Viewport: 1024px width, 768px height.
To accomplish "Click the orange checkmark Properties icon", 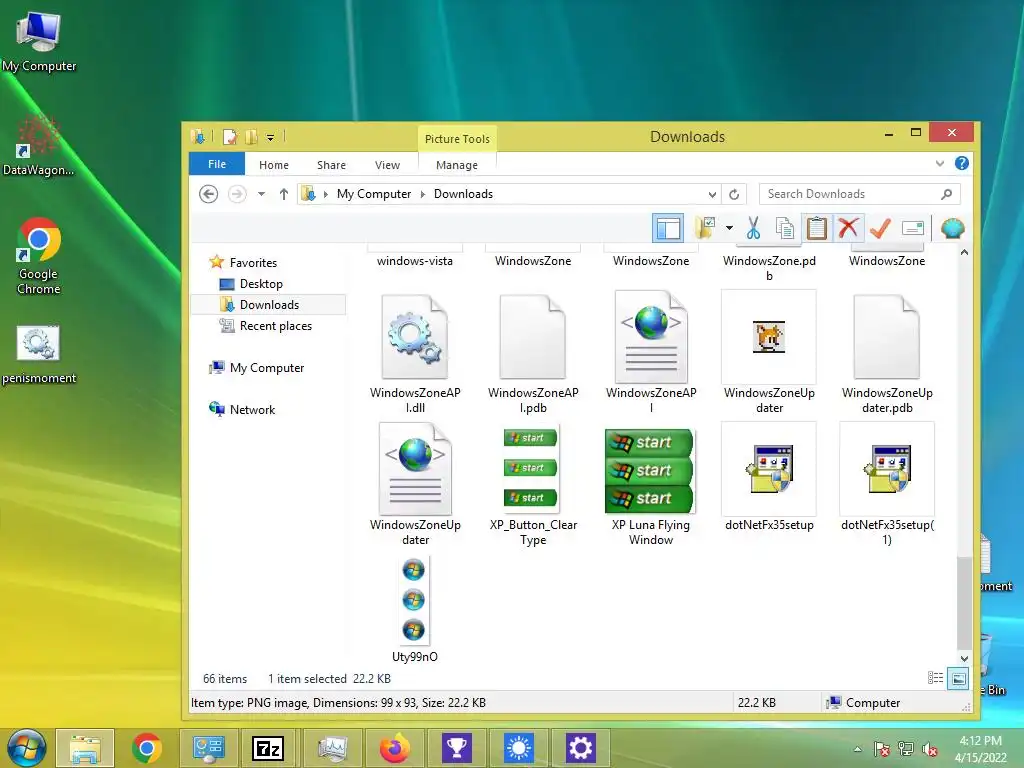I will click(880, 229).
